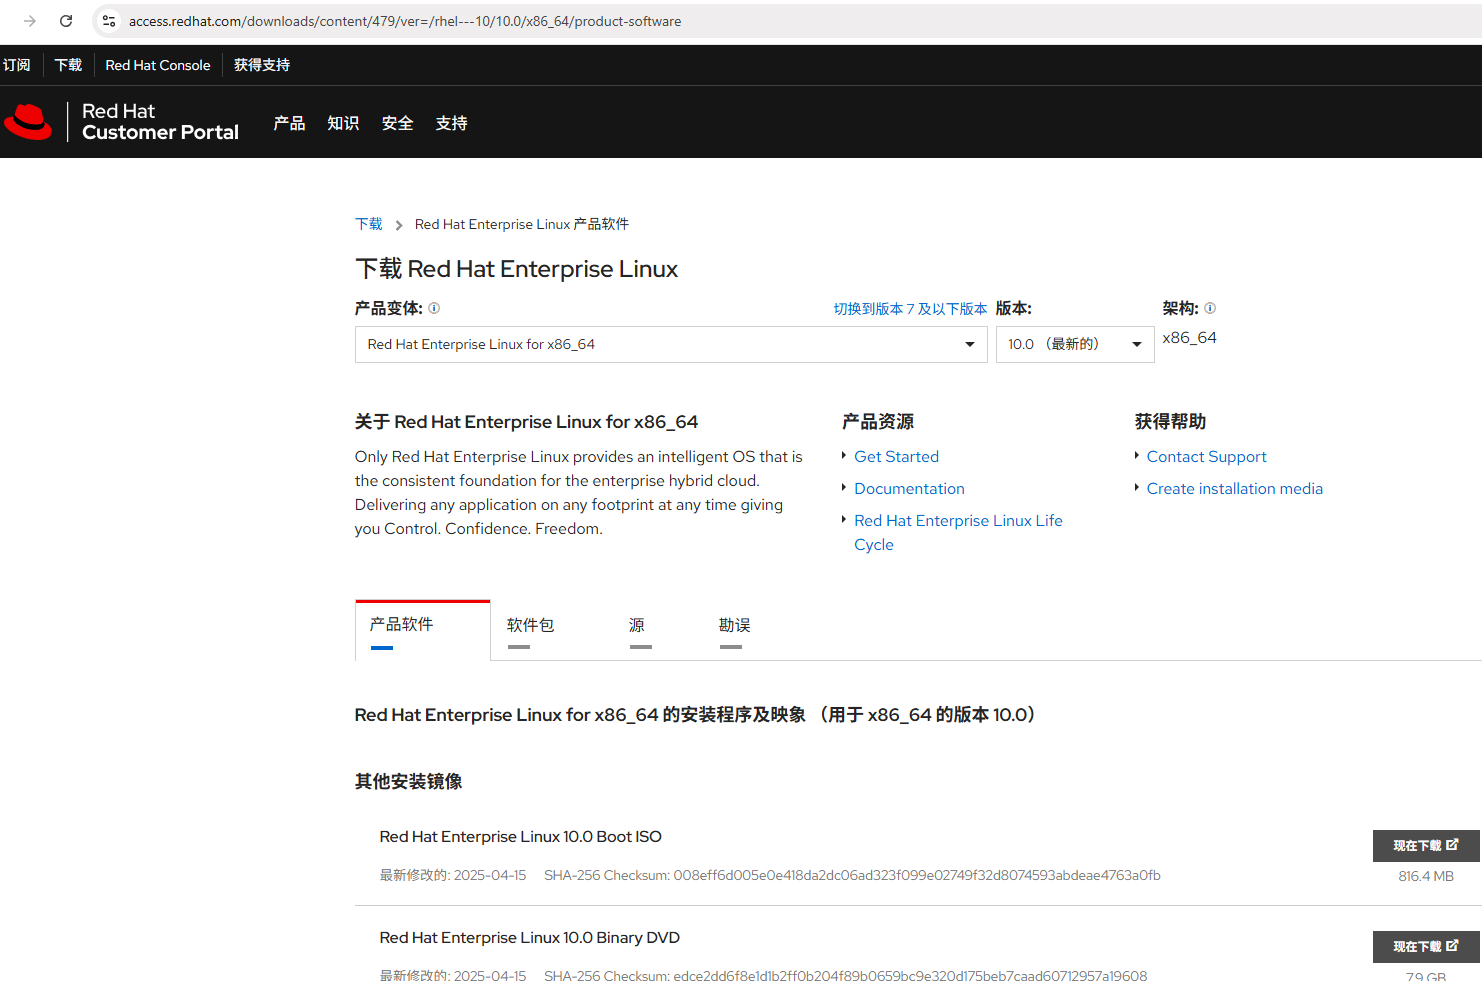This screenshot has height=981, width=1482.
Task: Open the 支持 navigation menu
Action: [x=451, y=123]
